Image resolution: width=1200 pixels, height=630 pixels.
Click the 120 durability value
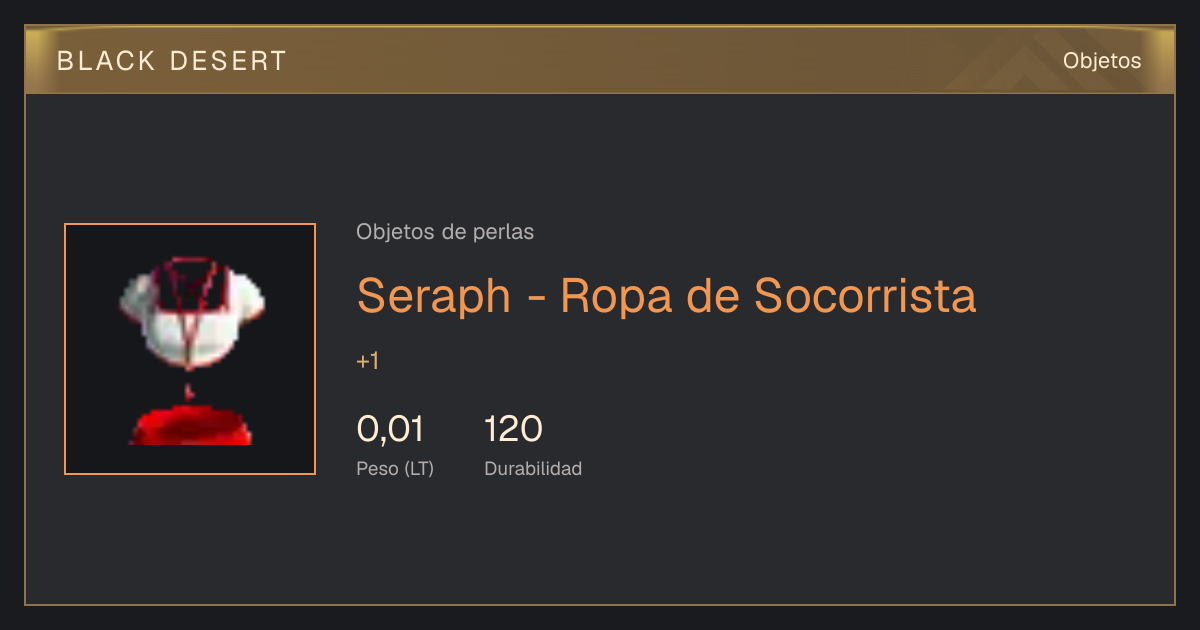click(513, 429)
